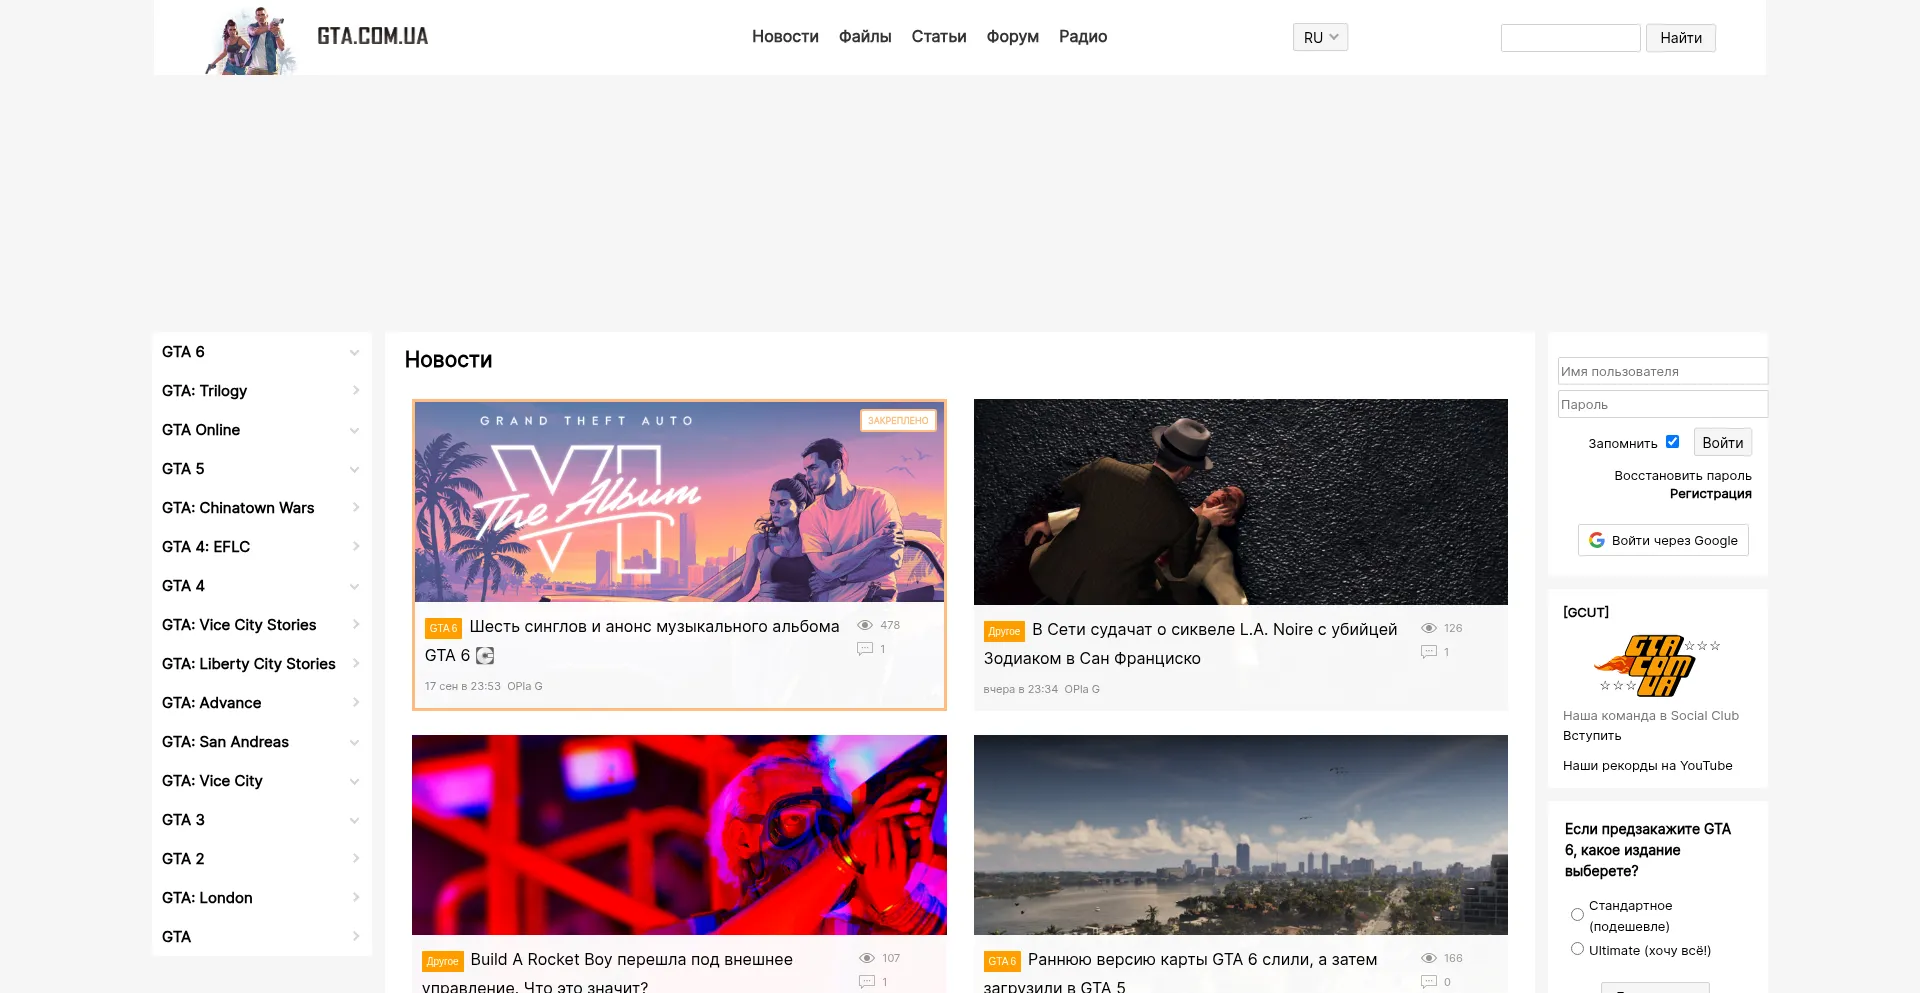Screen dimensions: 1920x993
Task: Open the Новости menu item
Action: pyautogui.click(x=785, y=37)
